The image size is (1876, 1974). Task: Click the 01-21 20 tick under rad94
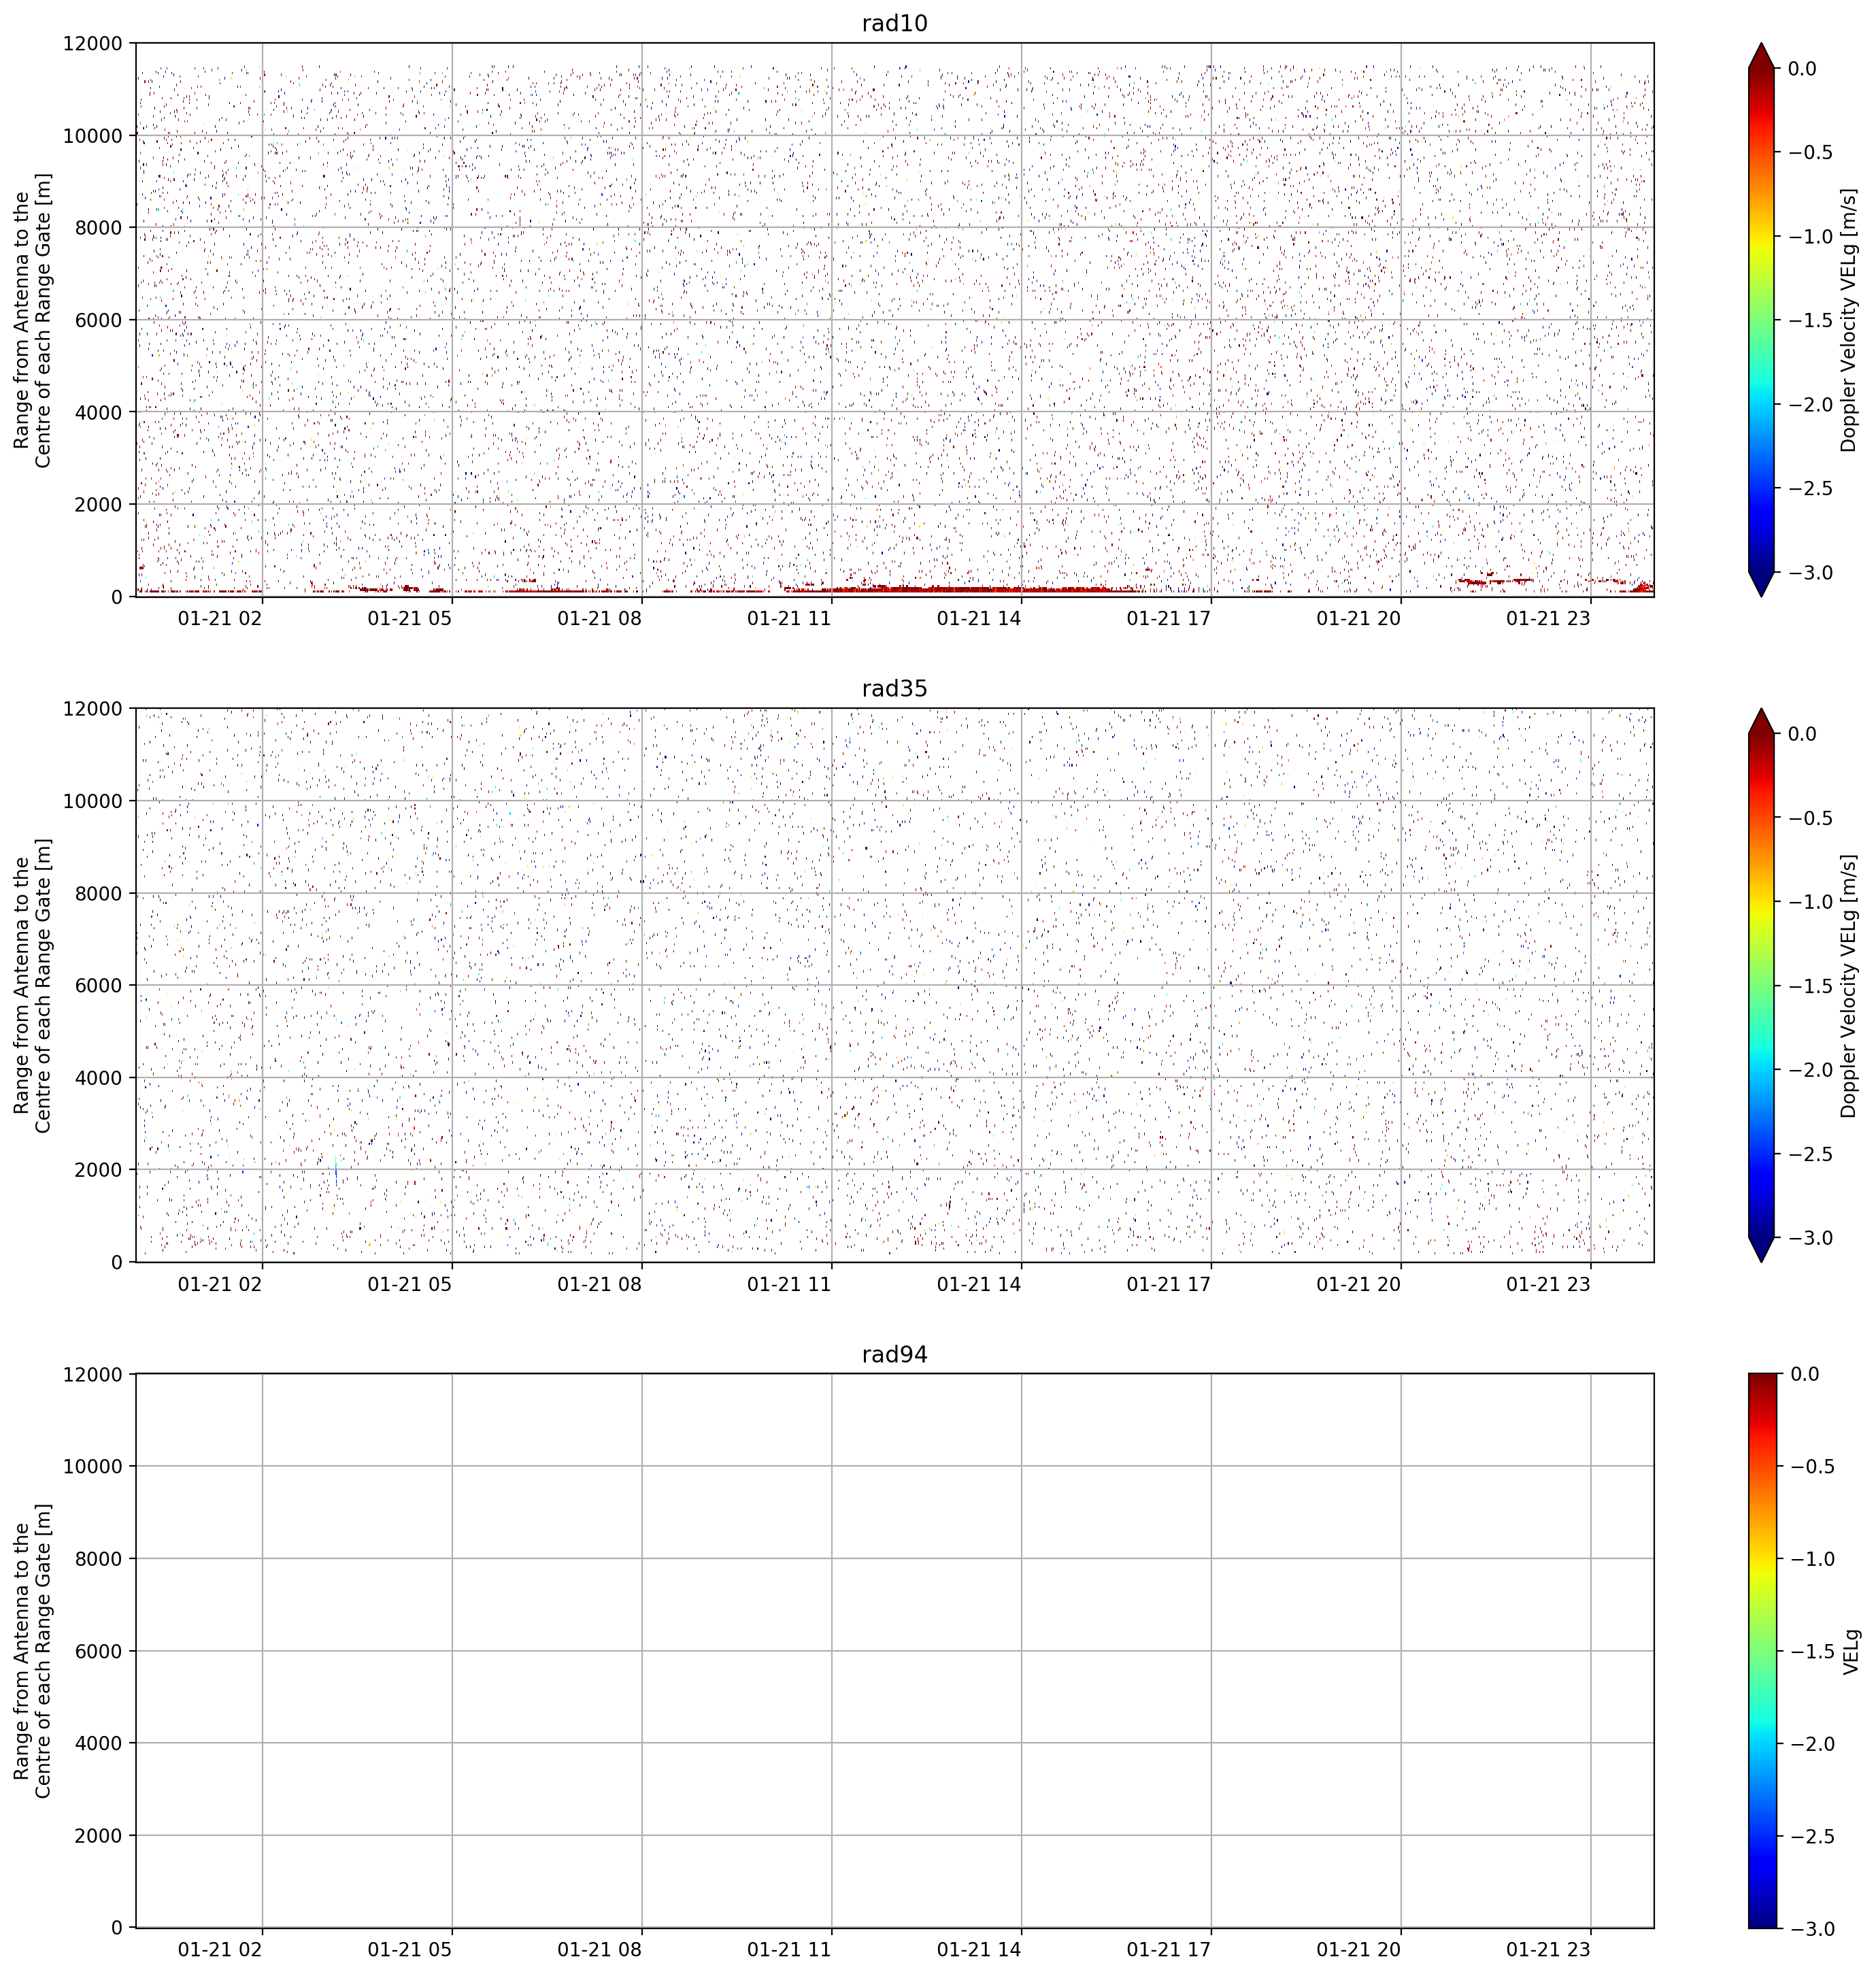1358,1949
